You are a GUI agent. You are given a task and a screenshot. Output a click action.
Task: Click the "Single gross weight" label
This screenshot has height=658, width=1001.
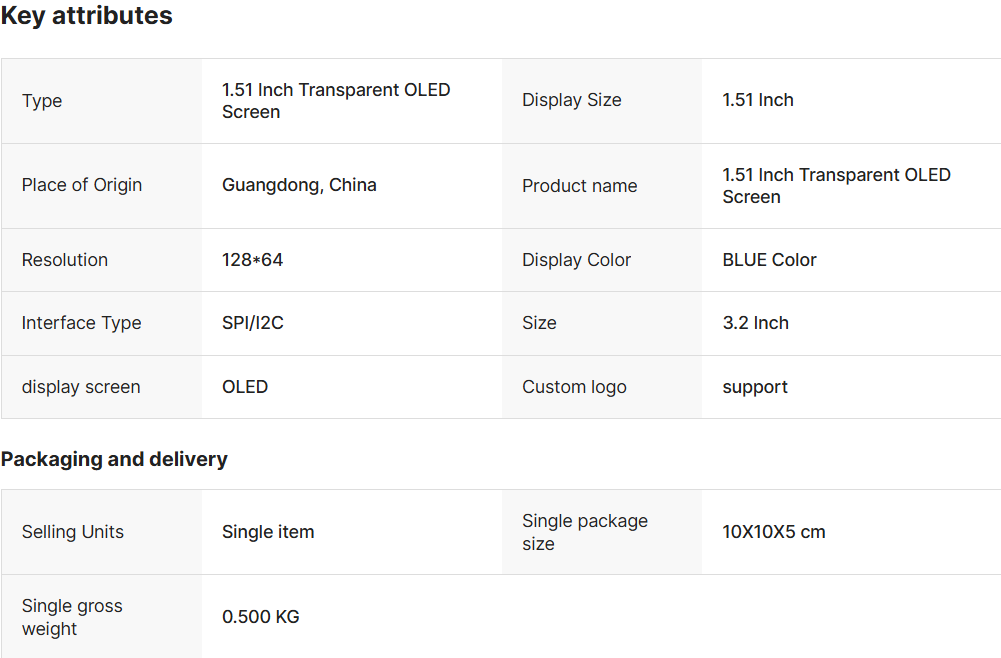72,617
